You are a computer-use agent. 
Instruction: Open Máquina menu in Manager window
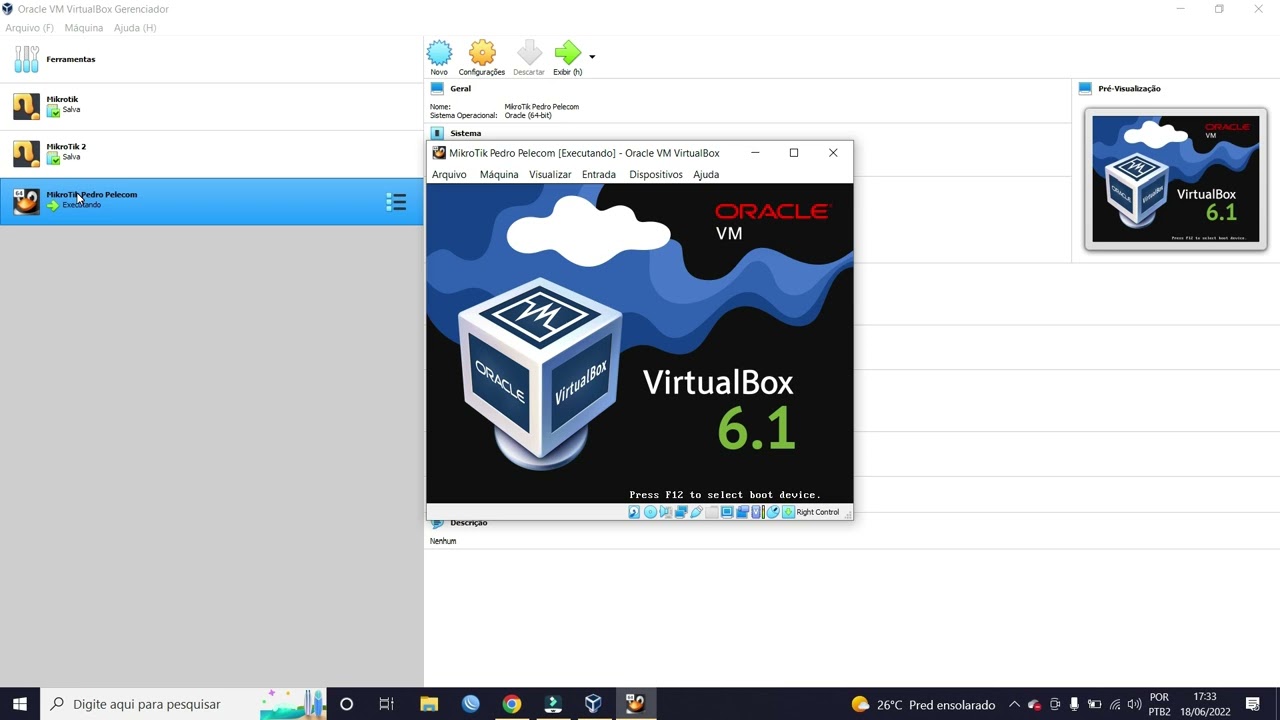(x=84, y=28)
